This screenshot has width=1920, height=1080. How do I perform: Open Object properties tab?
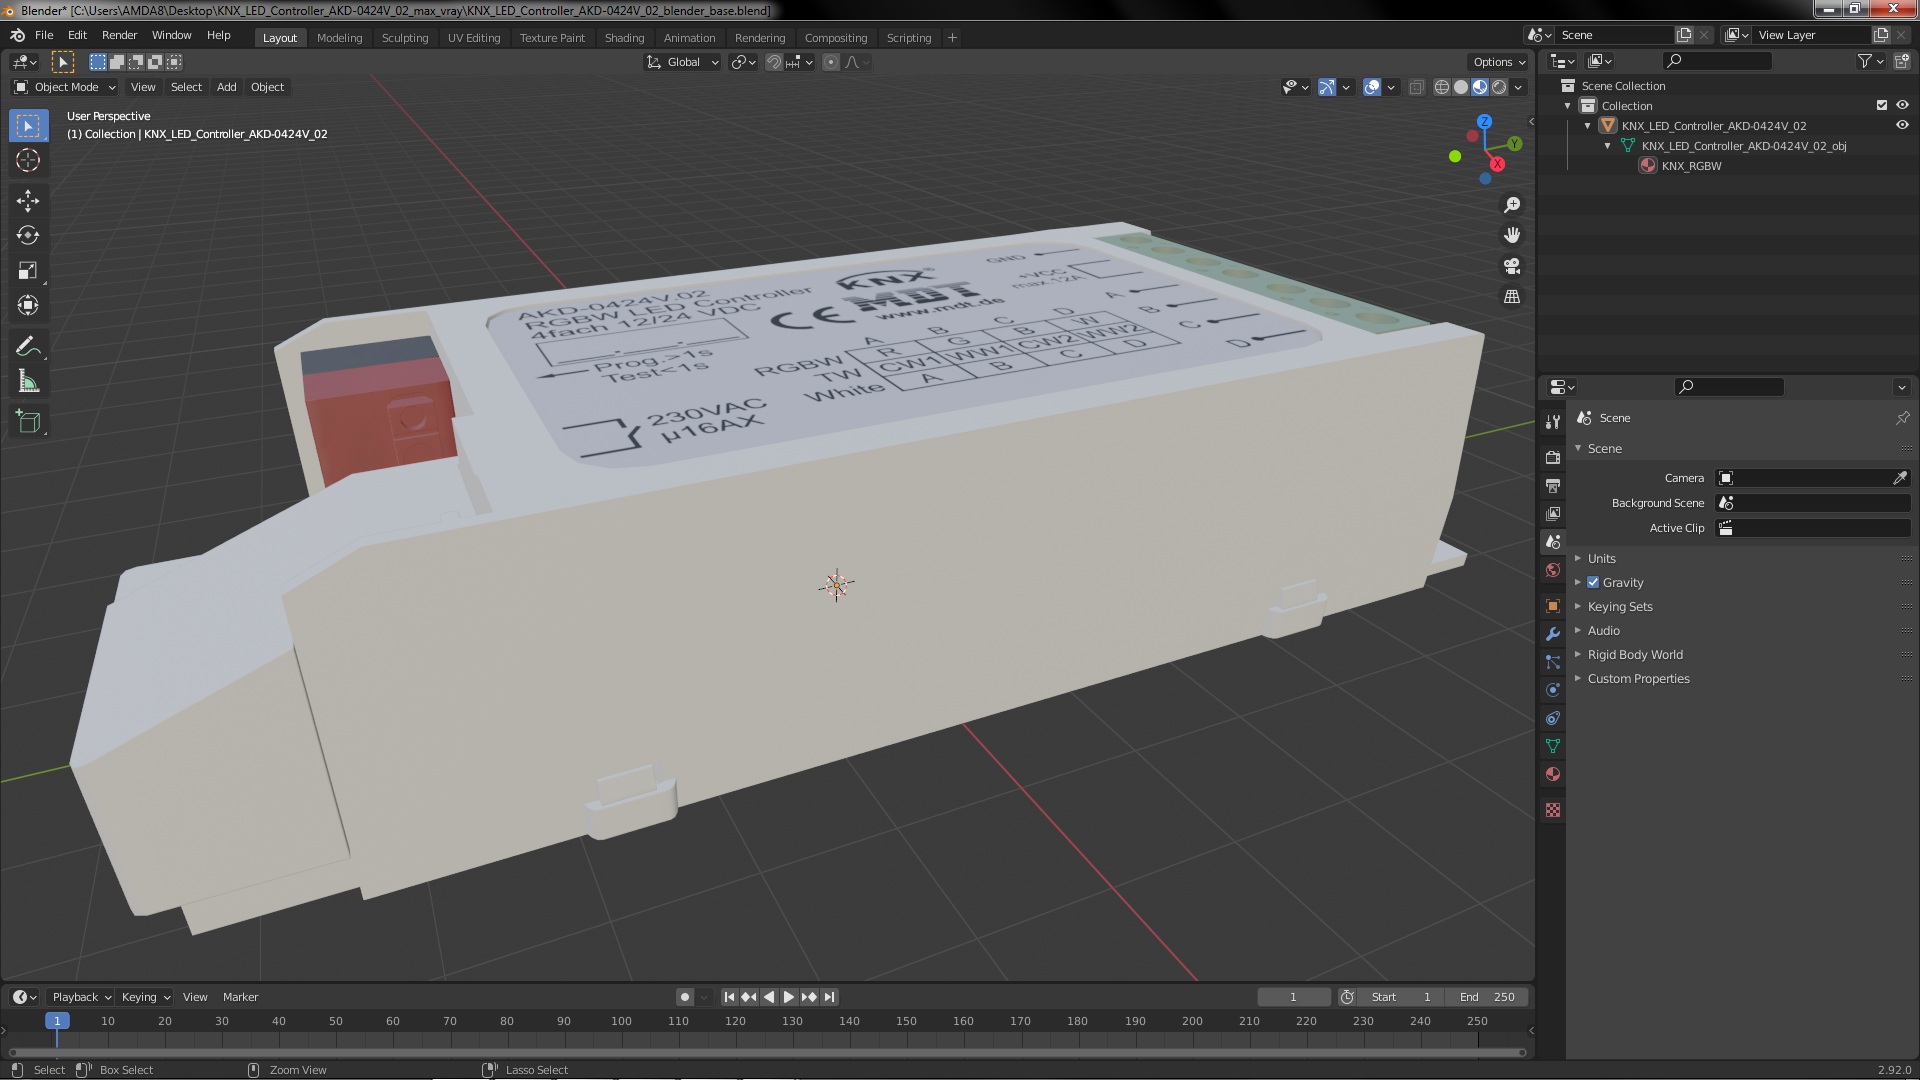click(x=1553, y=606)
